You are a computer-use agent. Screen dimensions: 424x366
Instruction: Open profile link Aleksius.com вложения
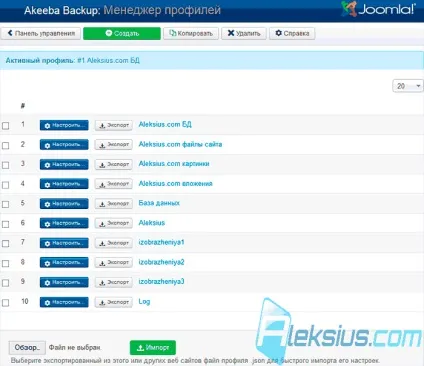tap(175, 183)
